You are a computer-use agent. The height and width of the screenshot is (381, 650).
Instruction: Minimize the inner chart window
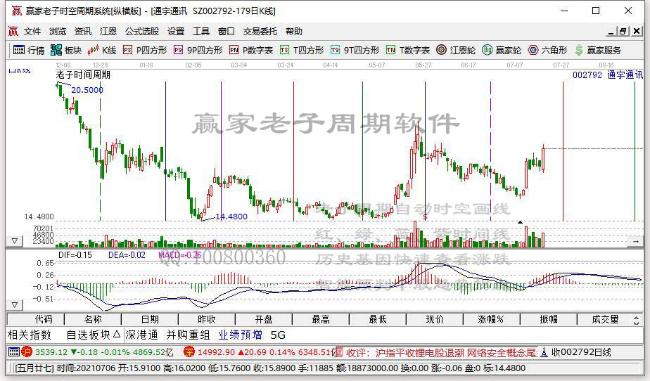(611, 31)
